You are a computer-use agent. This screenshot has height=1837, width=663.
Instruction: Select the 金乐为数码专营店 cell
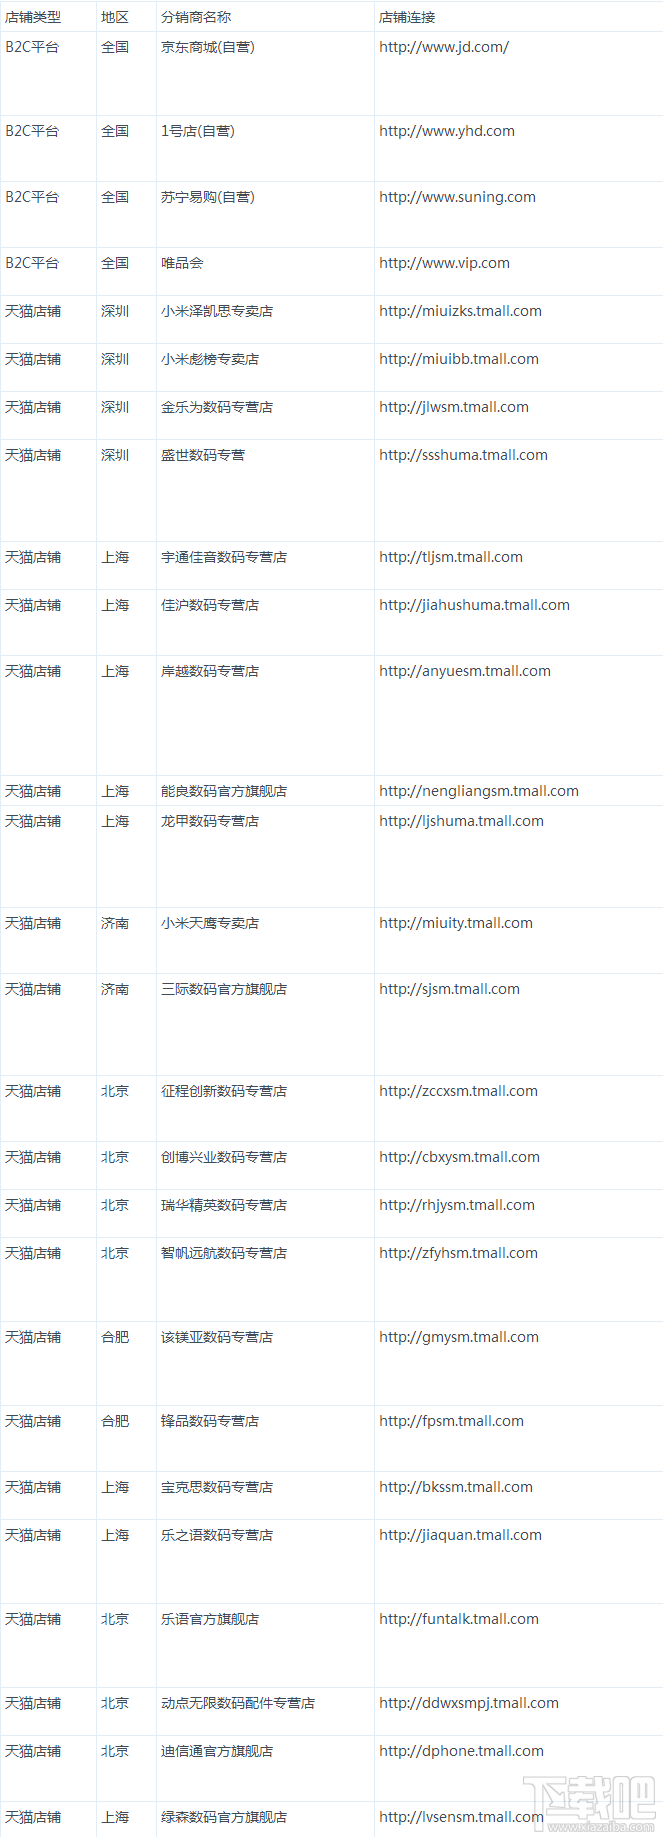[217, 407]
